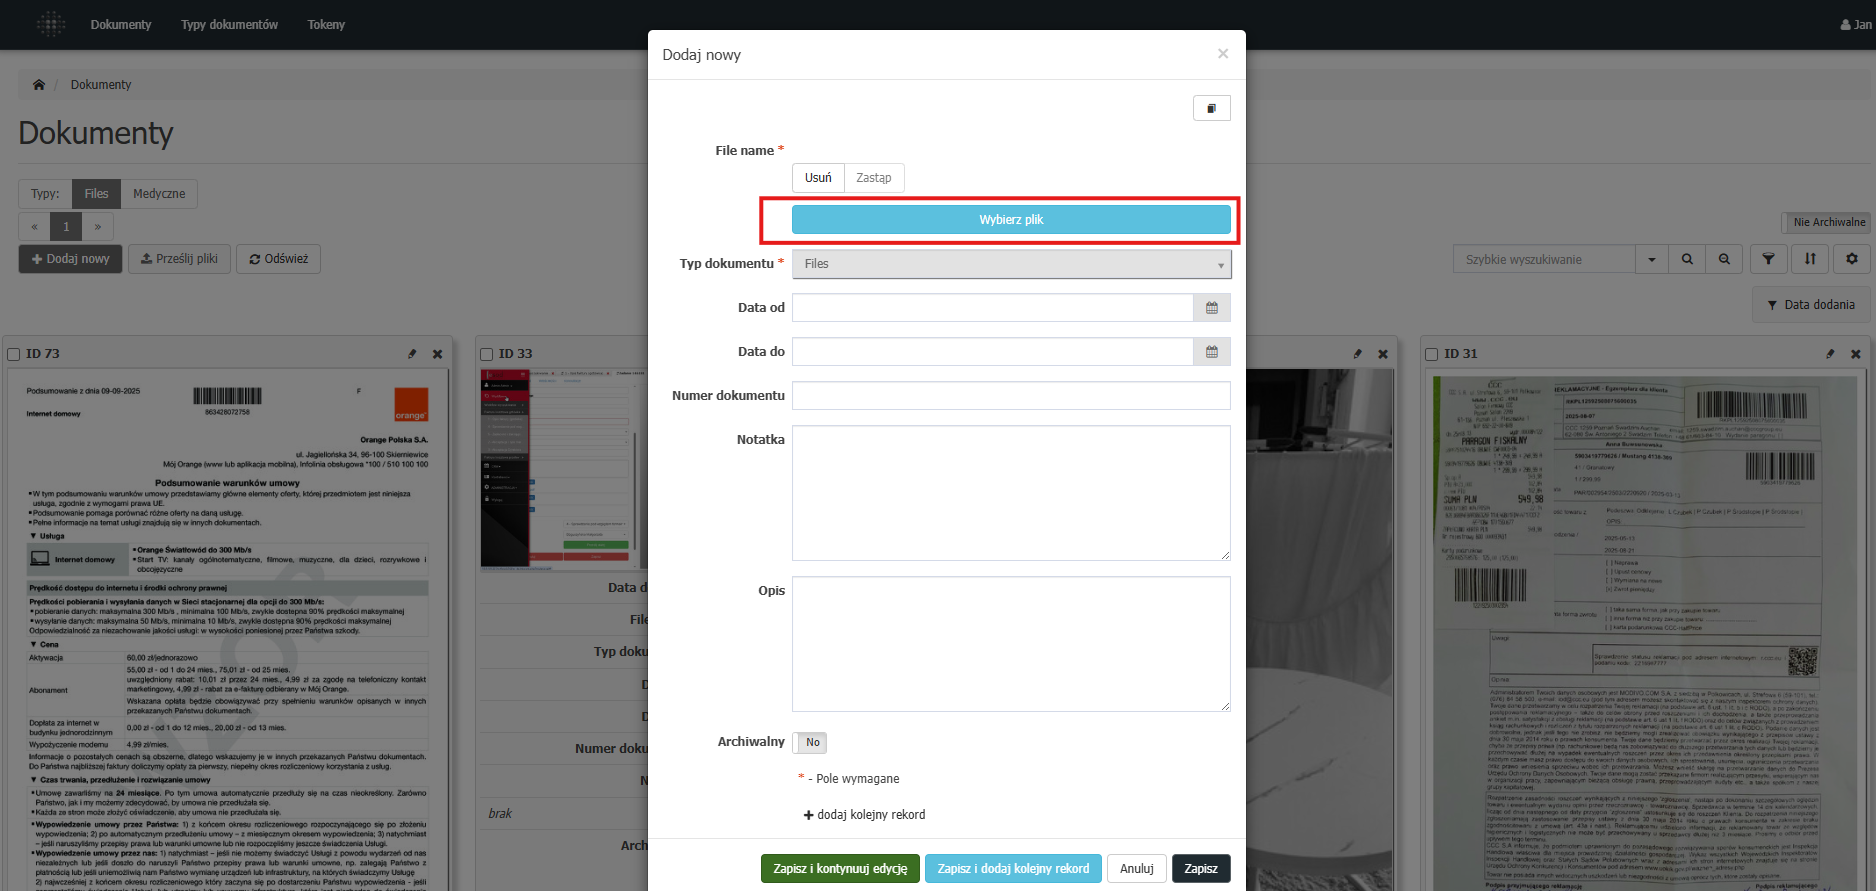Viewport: 1876px width, 891px height.
Task: Click the copy icon in dialog corner
Action: tap(1211, 108)
